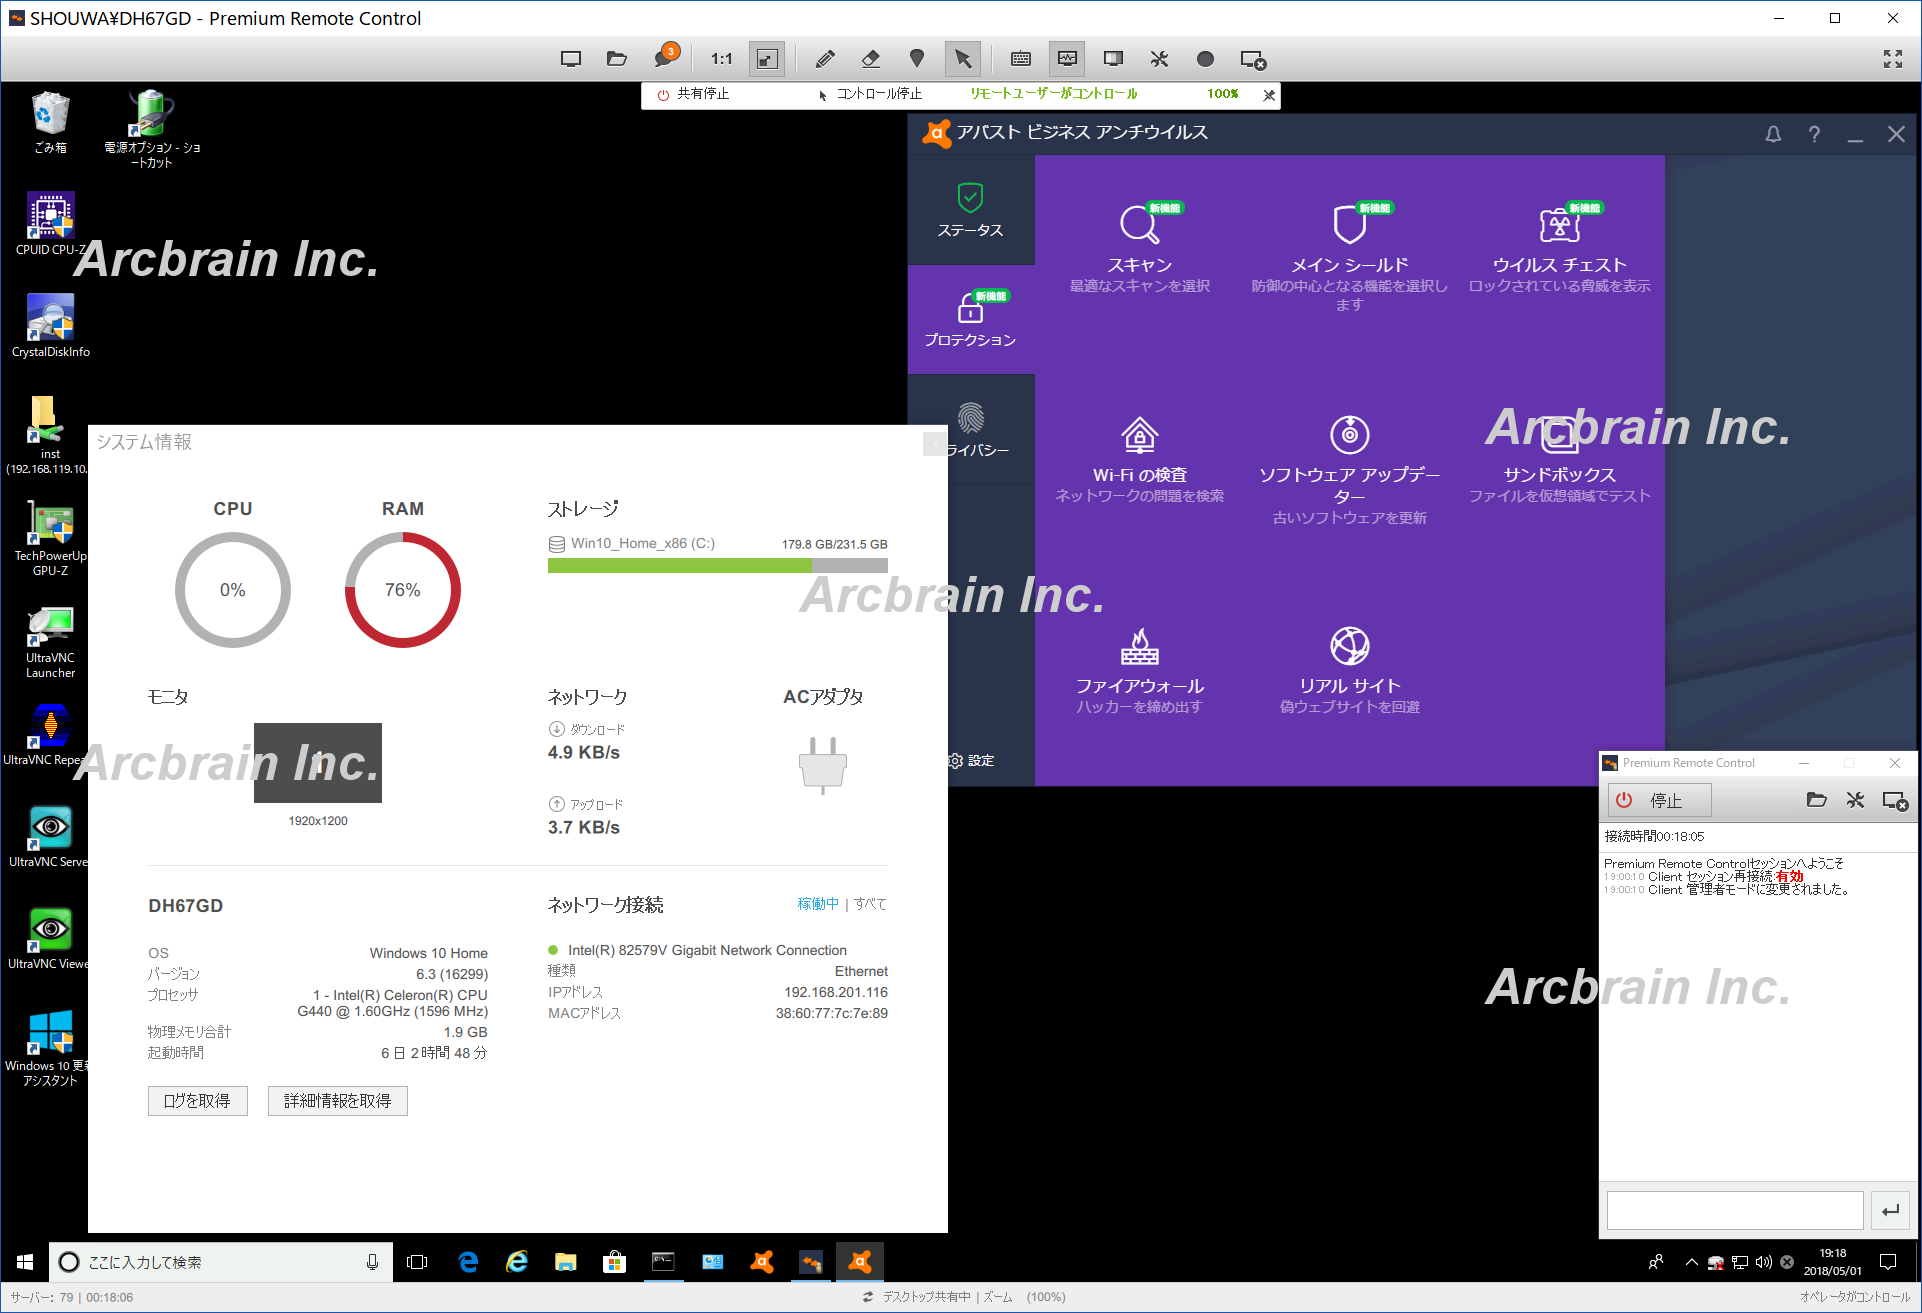Enter full screen mode with the expand icon
The width and height of the screenshot is (1922, 1313).
[1892, 59]
